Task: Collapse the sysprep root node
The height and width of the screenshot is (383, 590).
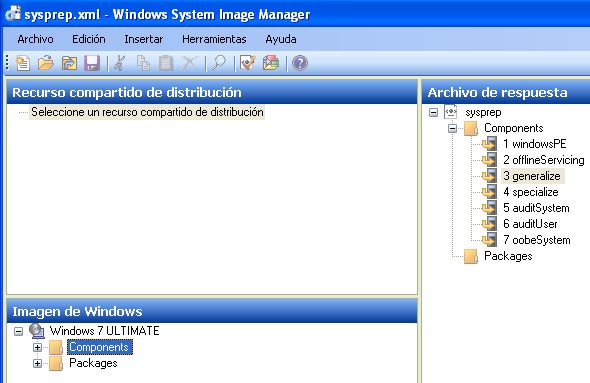Action: [x=433, y=112]
